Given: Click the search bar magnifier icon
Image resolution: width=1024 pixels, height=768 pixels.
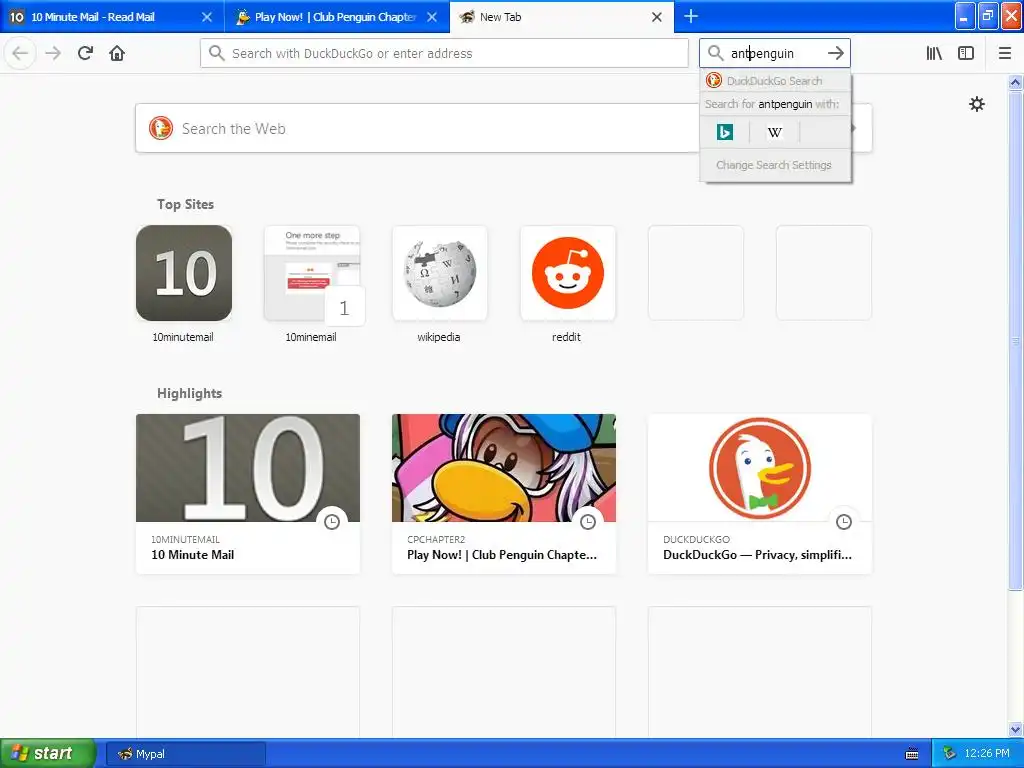Looking at the screenshot, I should pos(716,53).
